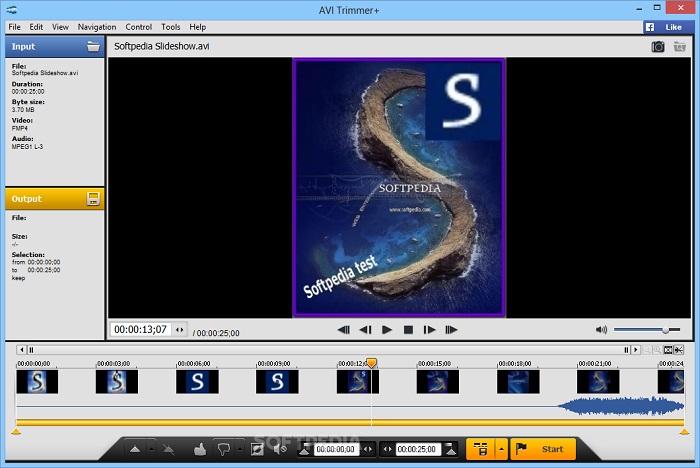Mute audio using the speaker icon
The image size is (700, 468).
(x=601, y=330)
